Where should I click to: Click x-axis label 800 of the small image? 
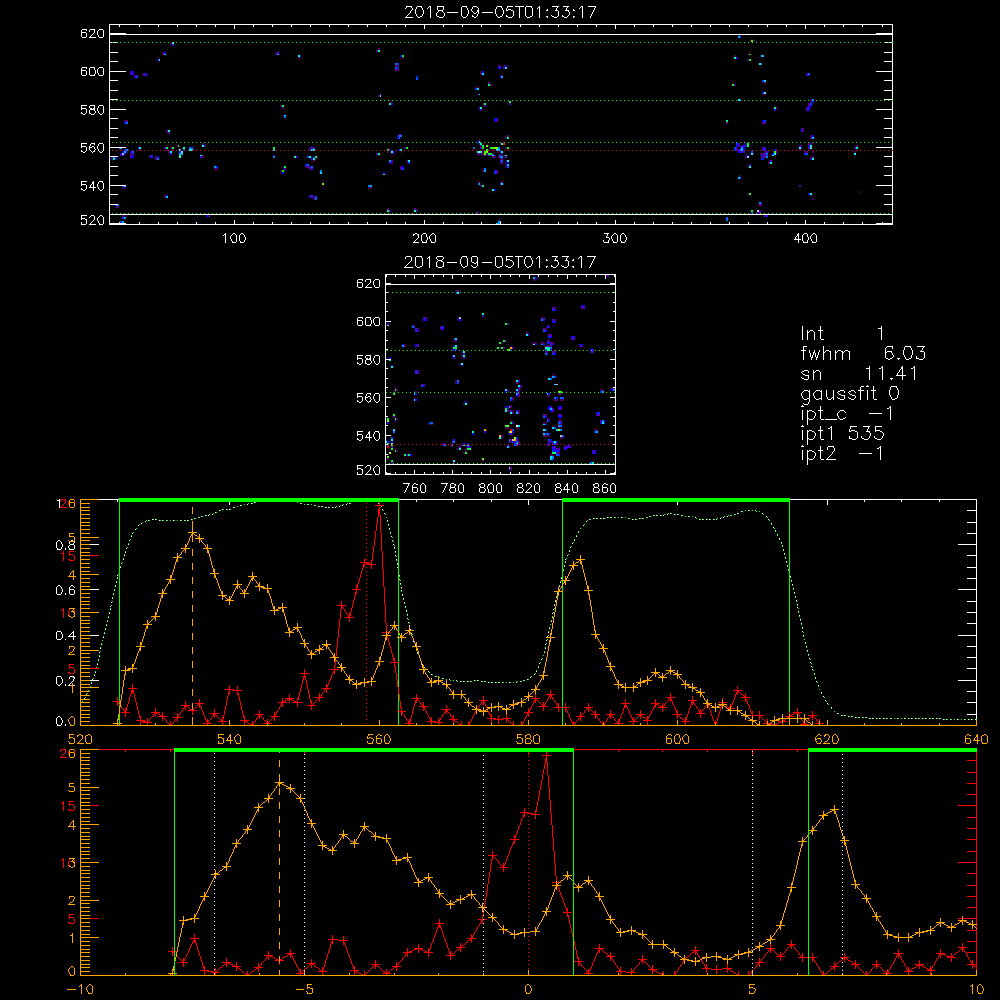pyautogui.click(x=490, y=489)
